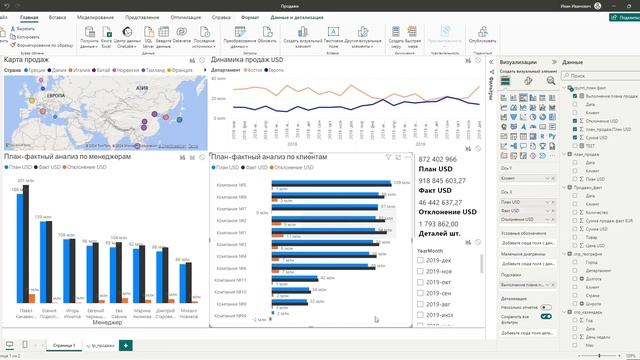Open dropdown of Факт USD field in Ось X

point(547,211)
